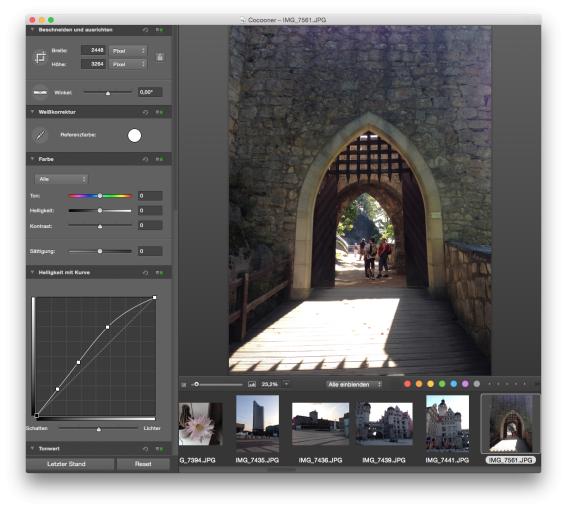Click the Helligkeit brightness slider
Screen dimensions: 567x510
100,211
